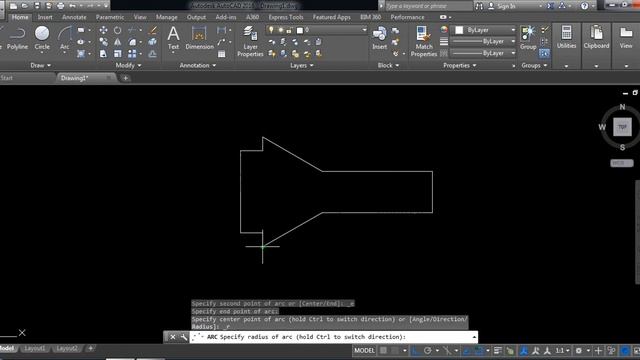Switch to the Express Tools tab
The width and height of the screenshot is (640, 360).
(286, 17)
